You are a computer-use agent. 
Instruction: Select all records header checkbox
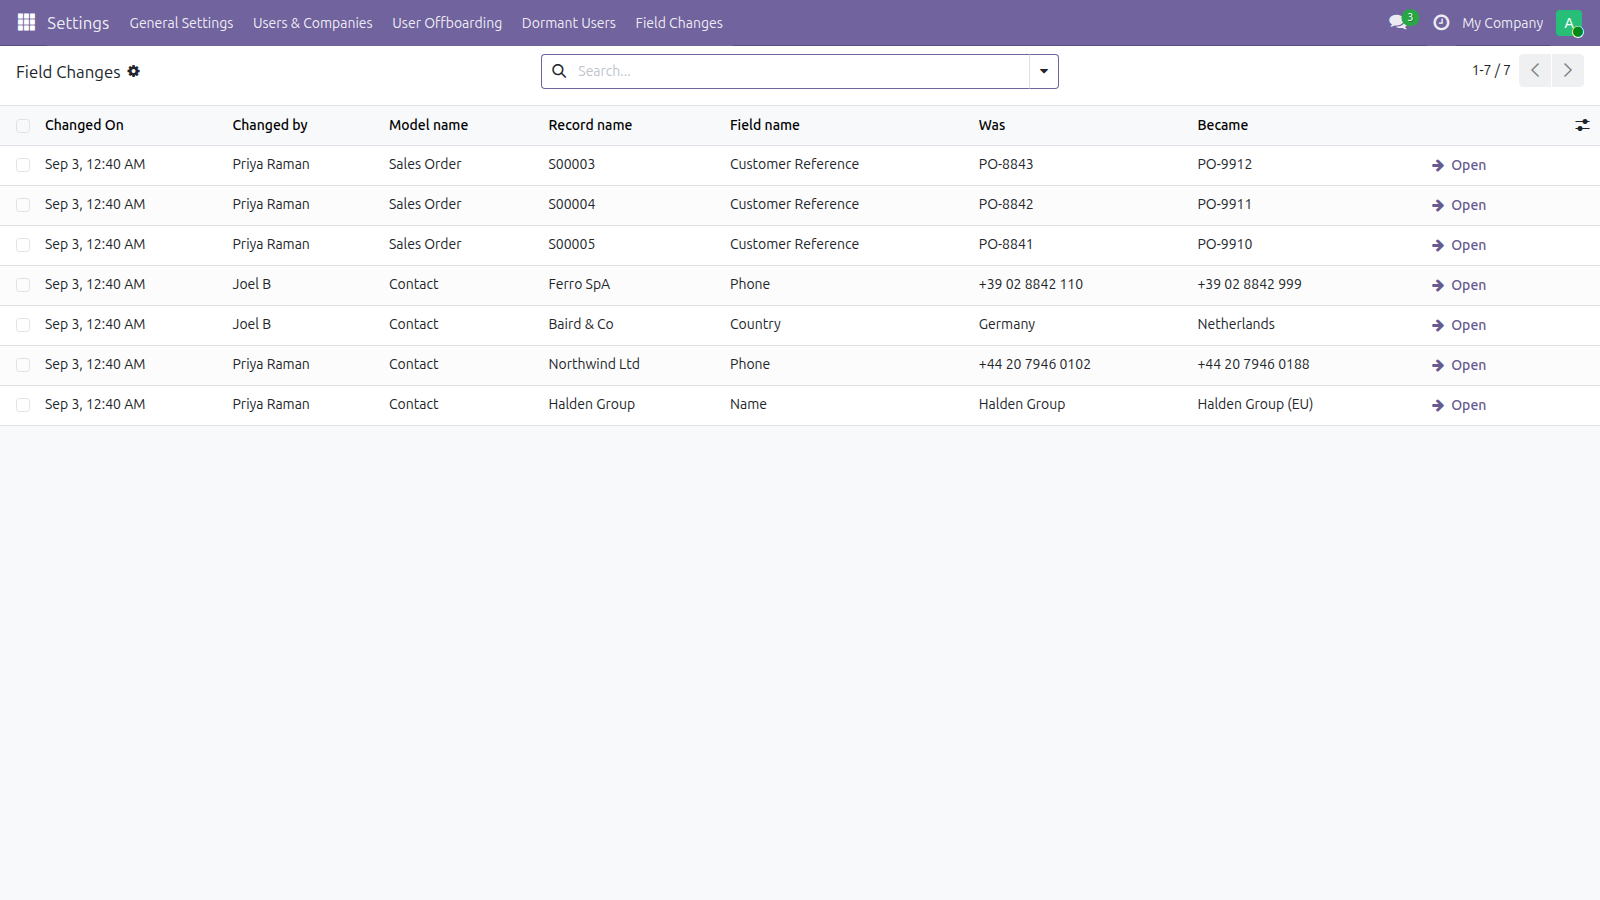point(23,125)
